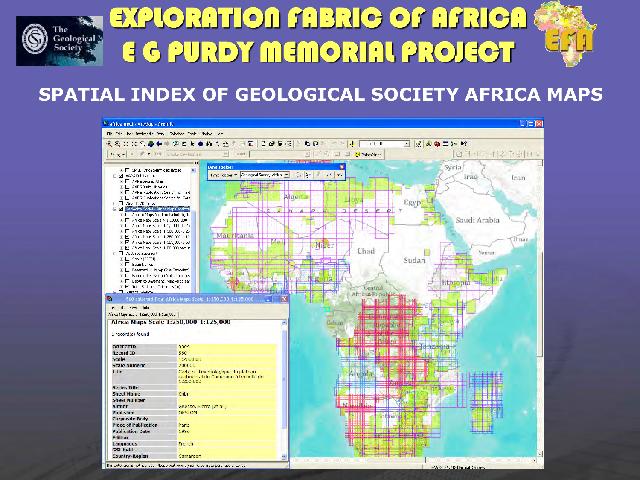Click the Geological Society logo
The image size is (640, 480).
click(x=59, y=41)
